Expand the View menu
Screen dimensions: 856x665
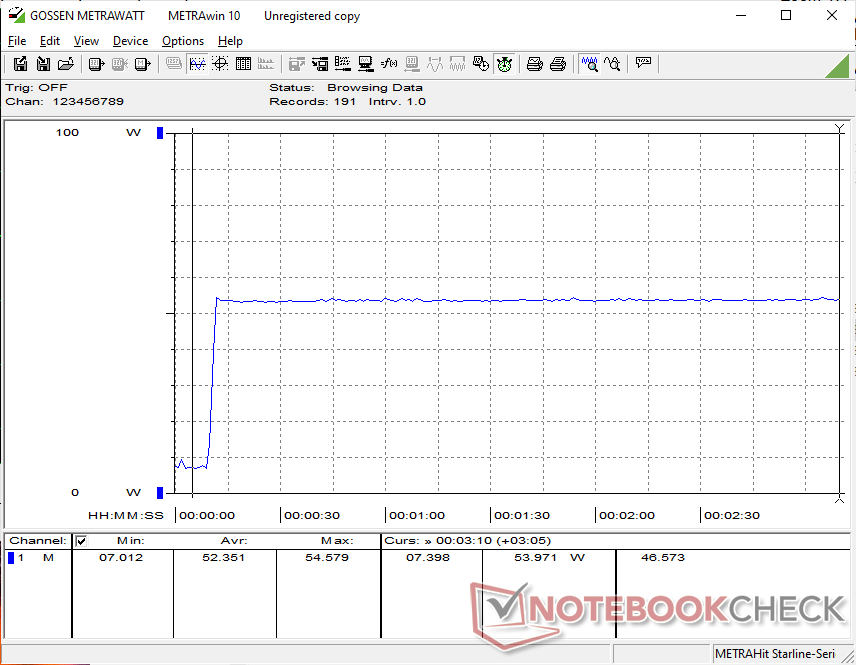click(x=86, y=41)
